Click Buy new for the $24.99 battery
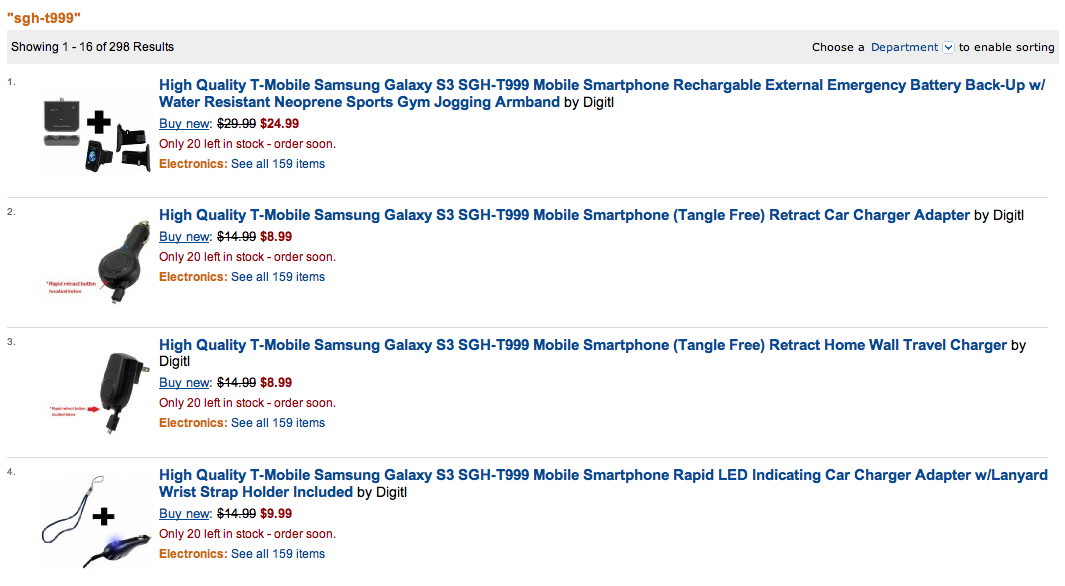This screenshot has width=1065, height=586. coord(184,124)
